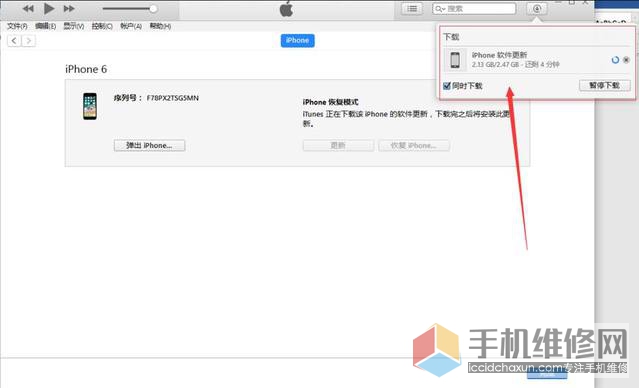Screen dimensions: 639x388
Task: Open the 帐户(A) menu
Action: [131, 26]
